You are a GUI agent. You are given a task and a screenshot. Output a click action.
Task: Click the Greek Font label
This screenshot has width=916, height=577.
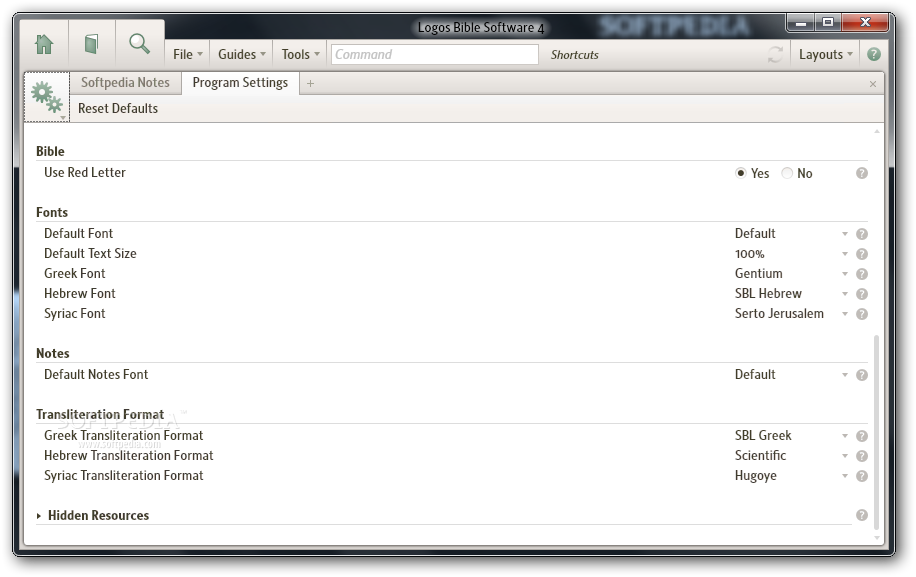(75, 274)
